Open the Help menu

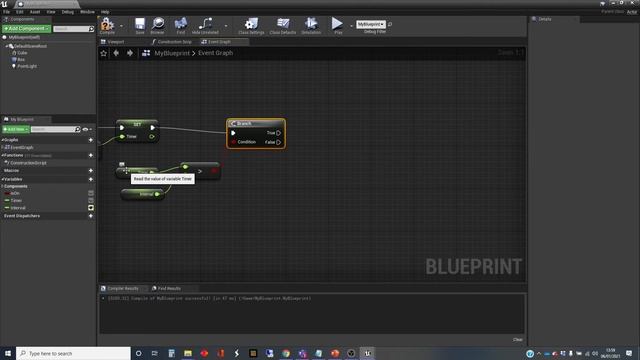[105, 12]
